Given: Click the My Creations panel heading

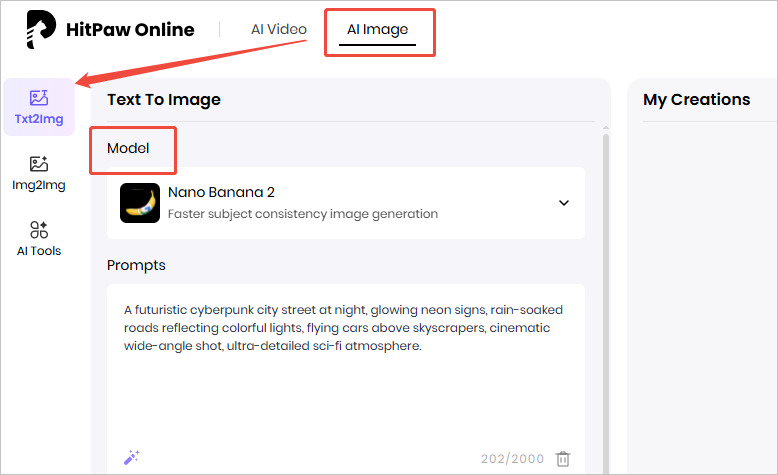Looking at the screenshot, I should [x=696, y=100].
